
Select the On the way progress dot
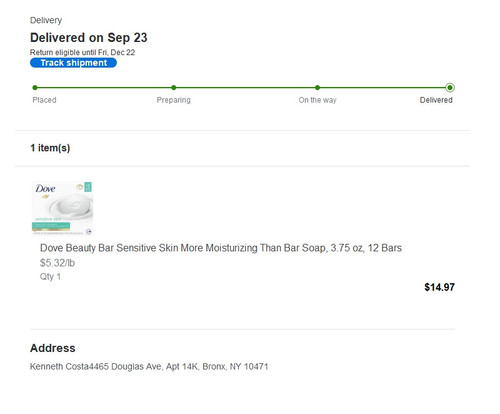coord(317,88)
